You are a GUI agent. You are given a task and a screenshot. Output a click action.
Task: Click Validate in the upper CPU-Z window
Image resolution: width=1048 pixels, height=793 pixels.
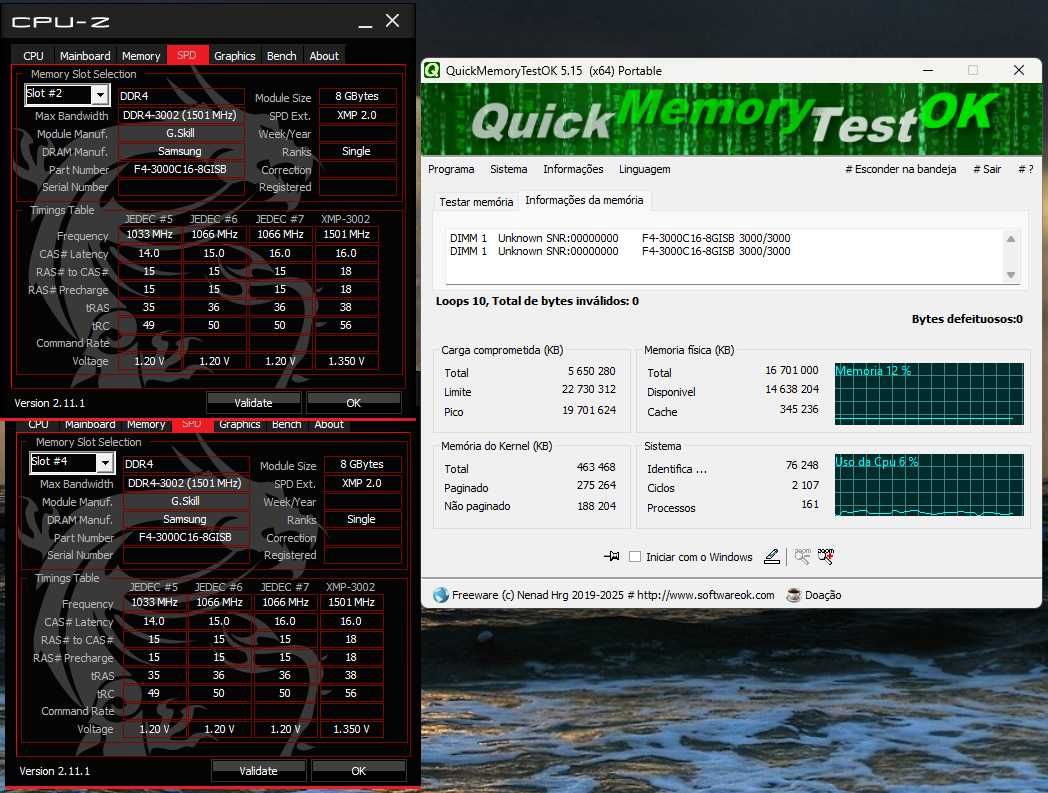pyautogui.click(x=253, y=403)
